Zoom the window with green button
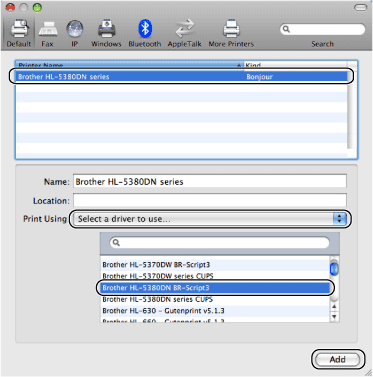This screenshot has height=377, width=373. (x=37, y=7)
